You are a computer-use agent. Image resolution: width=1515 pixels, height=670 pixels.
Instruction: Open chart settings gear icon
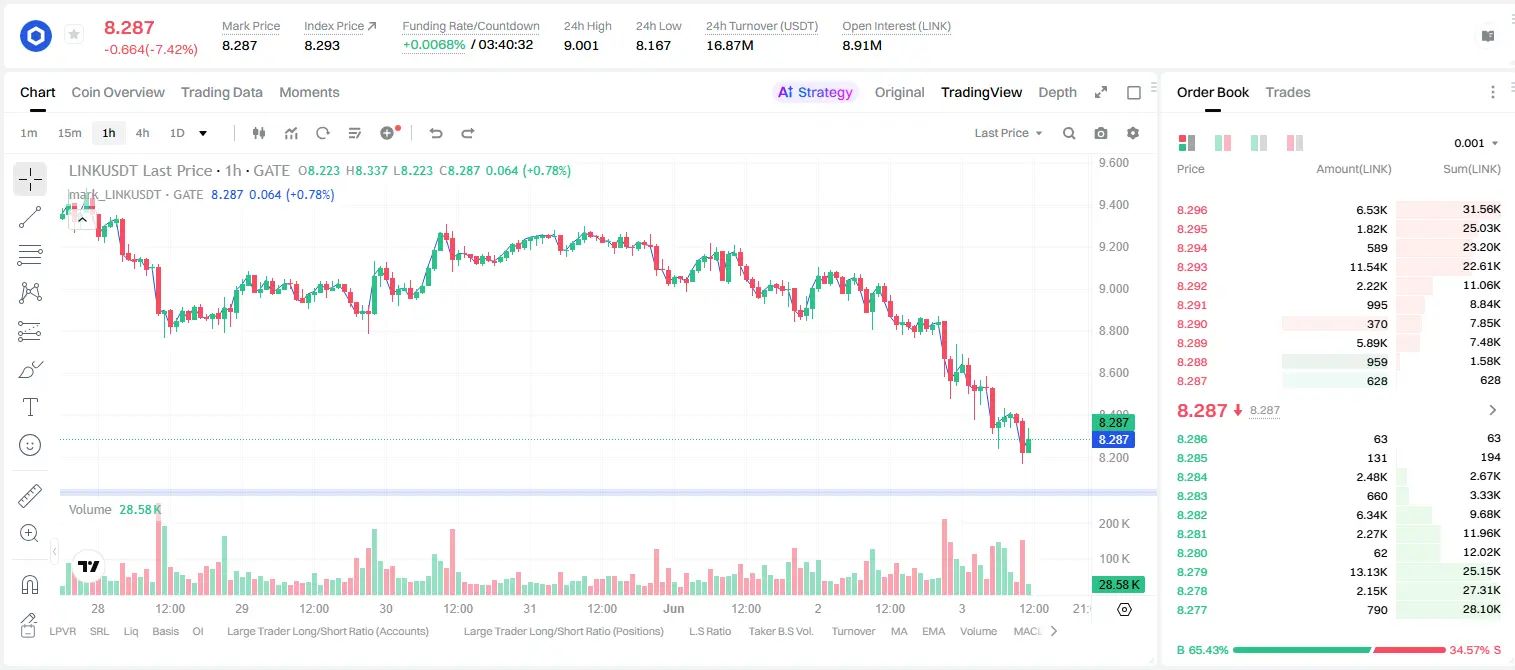coord(1133,133)
